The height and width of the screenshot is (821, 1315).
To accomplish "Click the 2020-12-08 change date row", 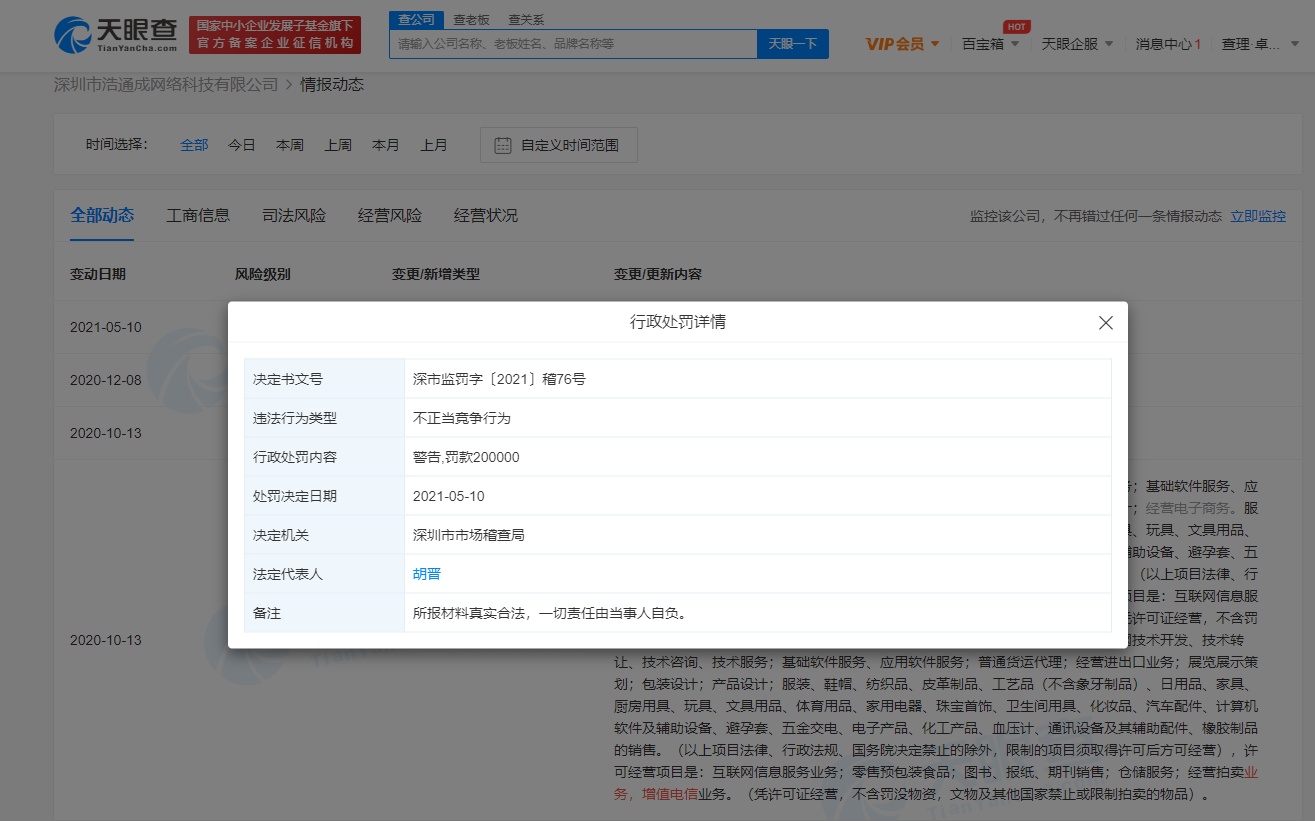I will click(106, 380).
